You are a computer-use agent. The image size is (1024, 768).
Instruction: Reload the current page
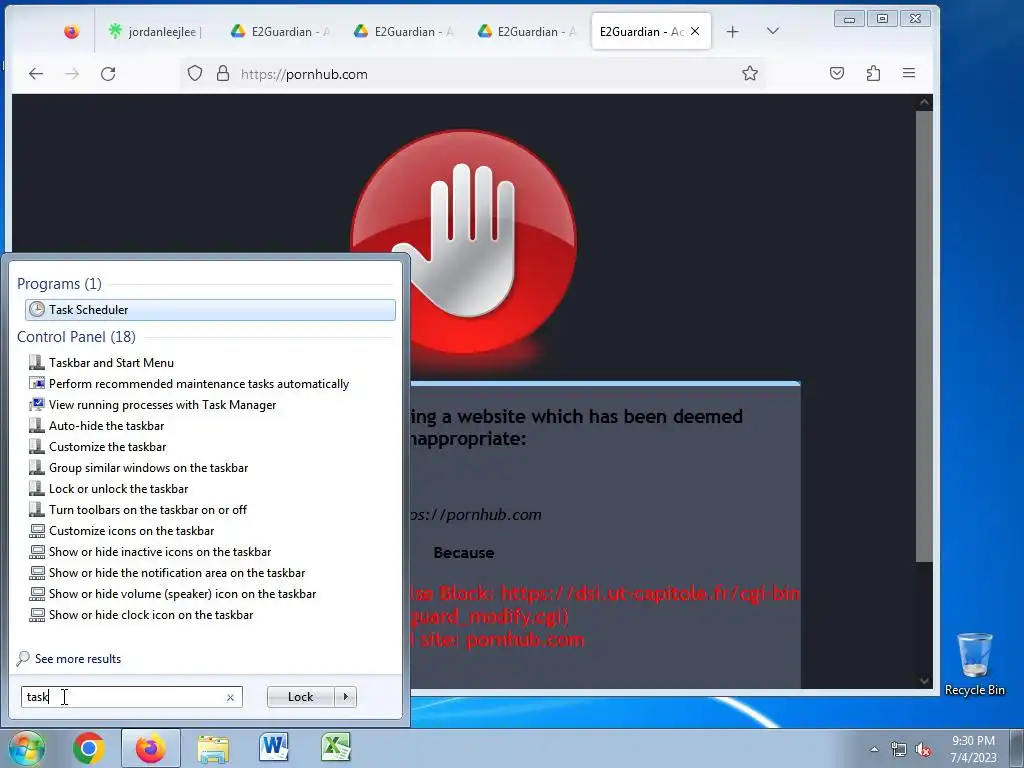108,74
